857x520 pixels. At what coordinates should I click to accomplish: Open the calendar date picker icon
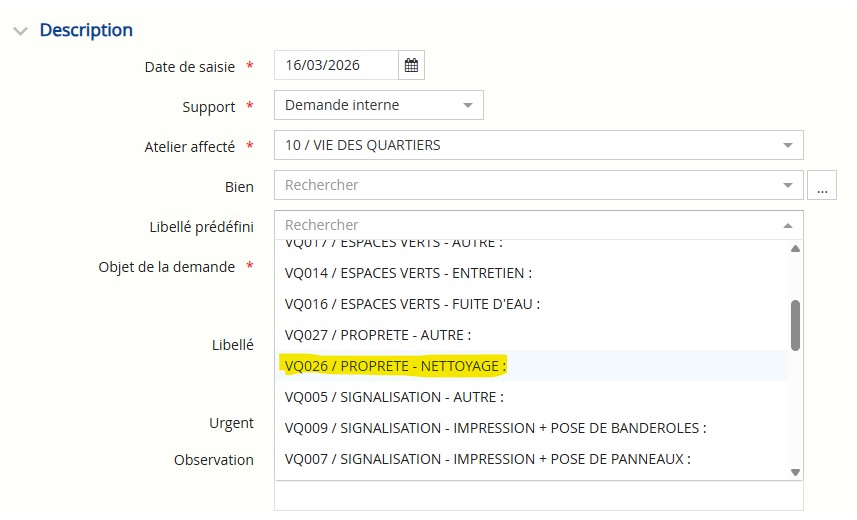coord(411,65)
